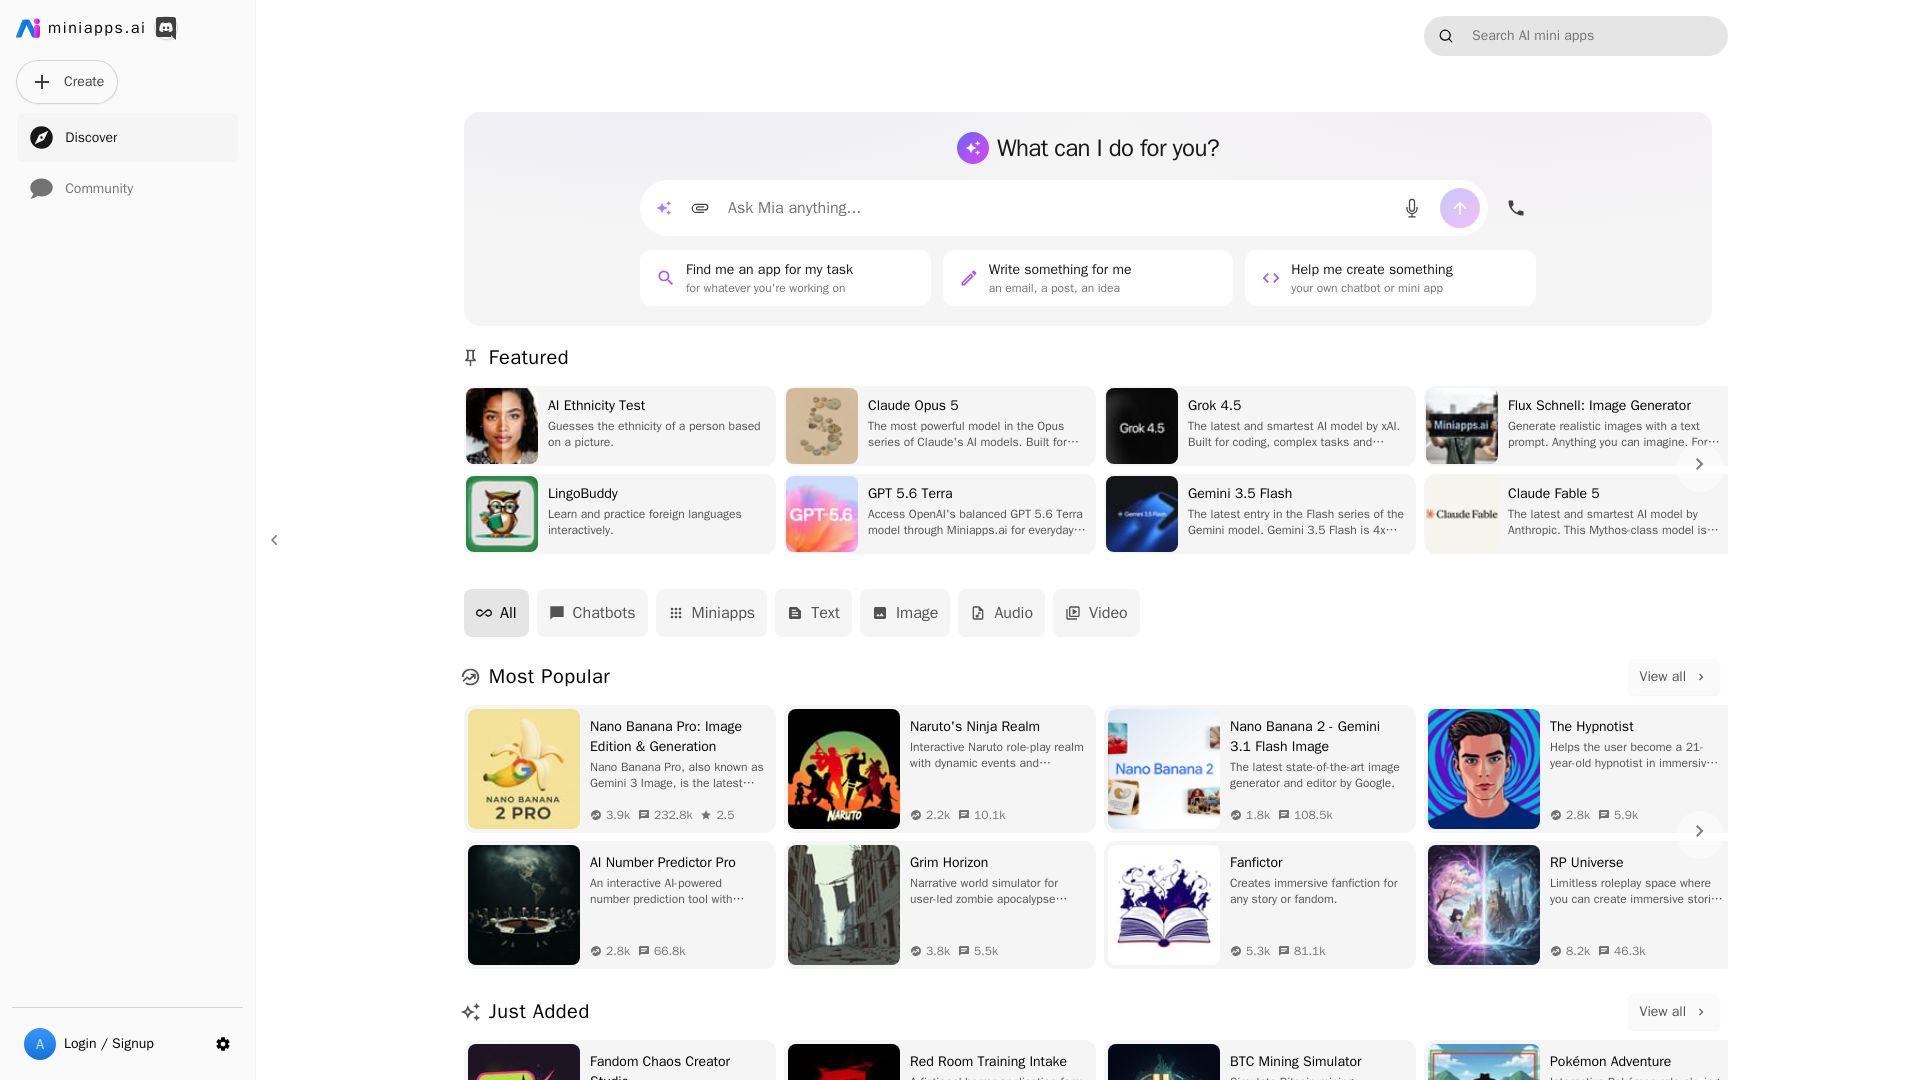The image size is (1920, 1080).
Task: Click The Hypnotist thumbnail image
Action: pyautogui.click(x=1484, y=769)
